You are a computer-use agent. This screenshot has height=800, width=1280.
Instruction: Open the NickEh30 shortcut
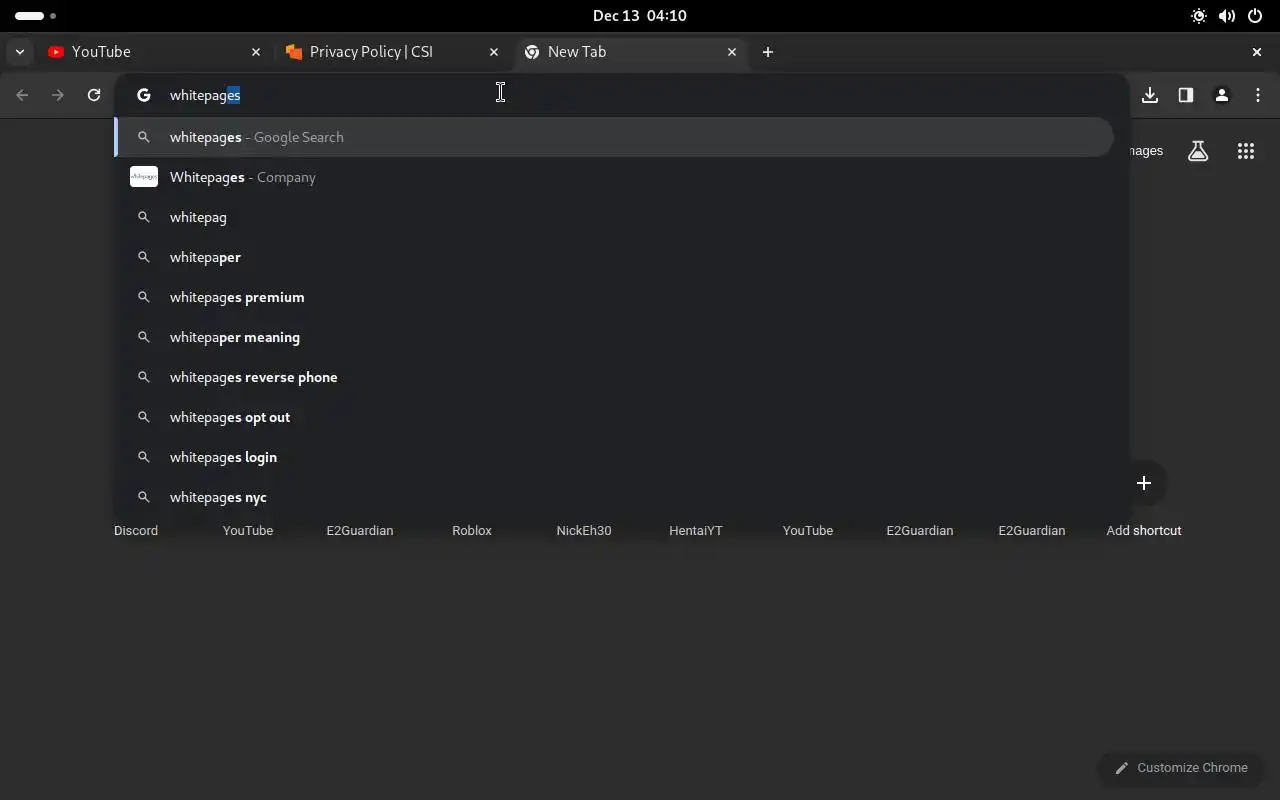point(584,530)
